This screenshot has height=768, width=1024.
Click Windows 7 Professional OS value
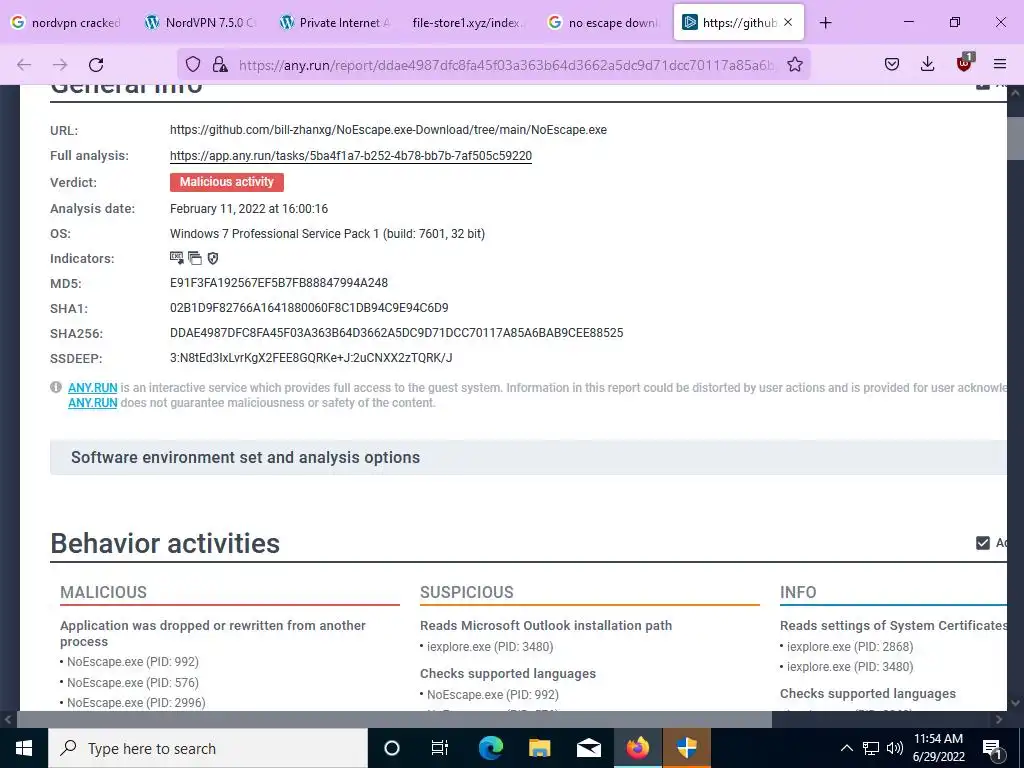[x=327, y=233]
